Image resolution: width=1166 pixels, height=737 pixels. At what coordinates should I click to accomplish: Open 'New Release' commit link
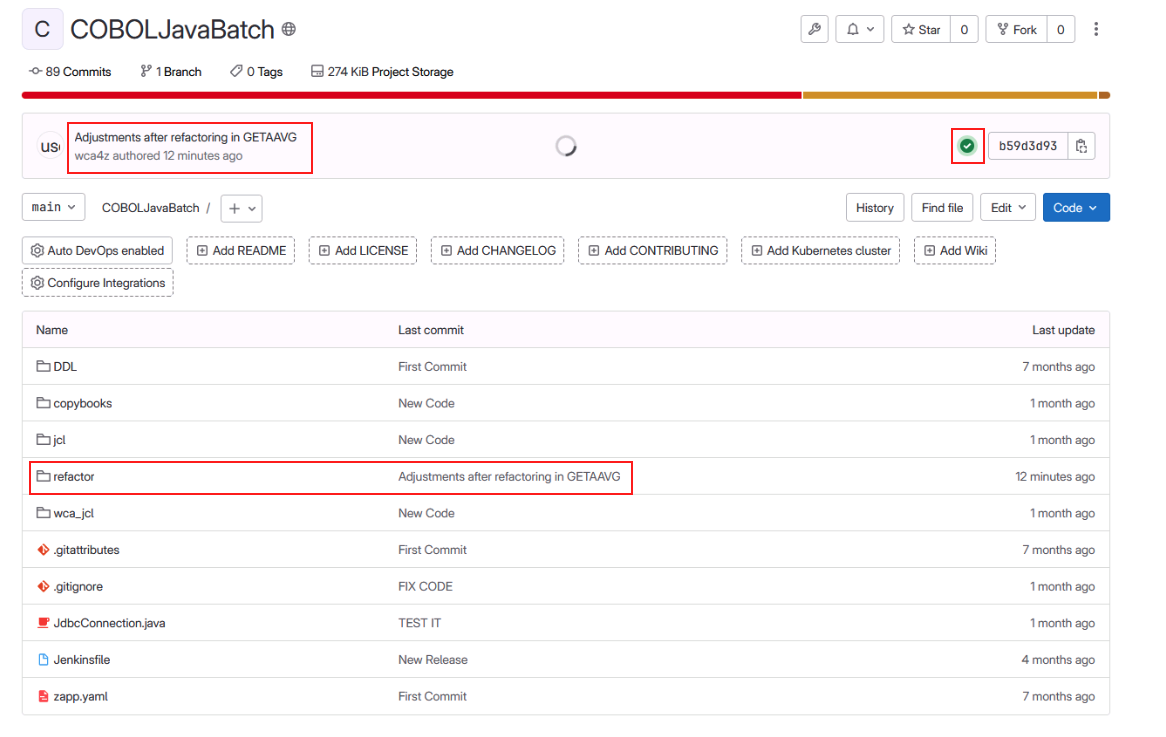pyautogui.click(x=433, y=660)
